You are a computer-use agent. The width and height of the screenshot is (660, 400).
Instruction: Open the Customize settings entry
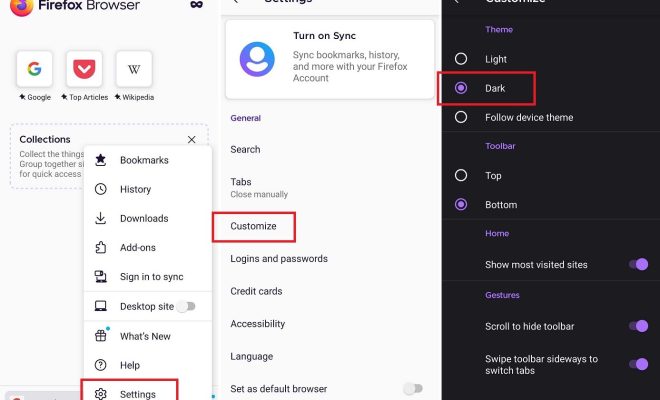pyautogui.click(x=254, y=227)
